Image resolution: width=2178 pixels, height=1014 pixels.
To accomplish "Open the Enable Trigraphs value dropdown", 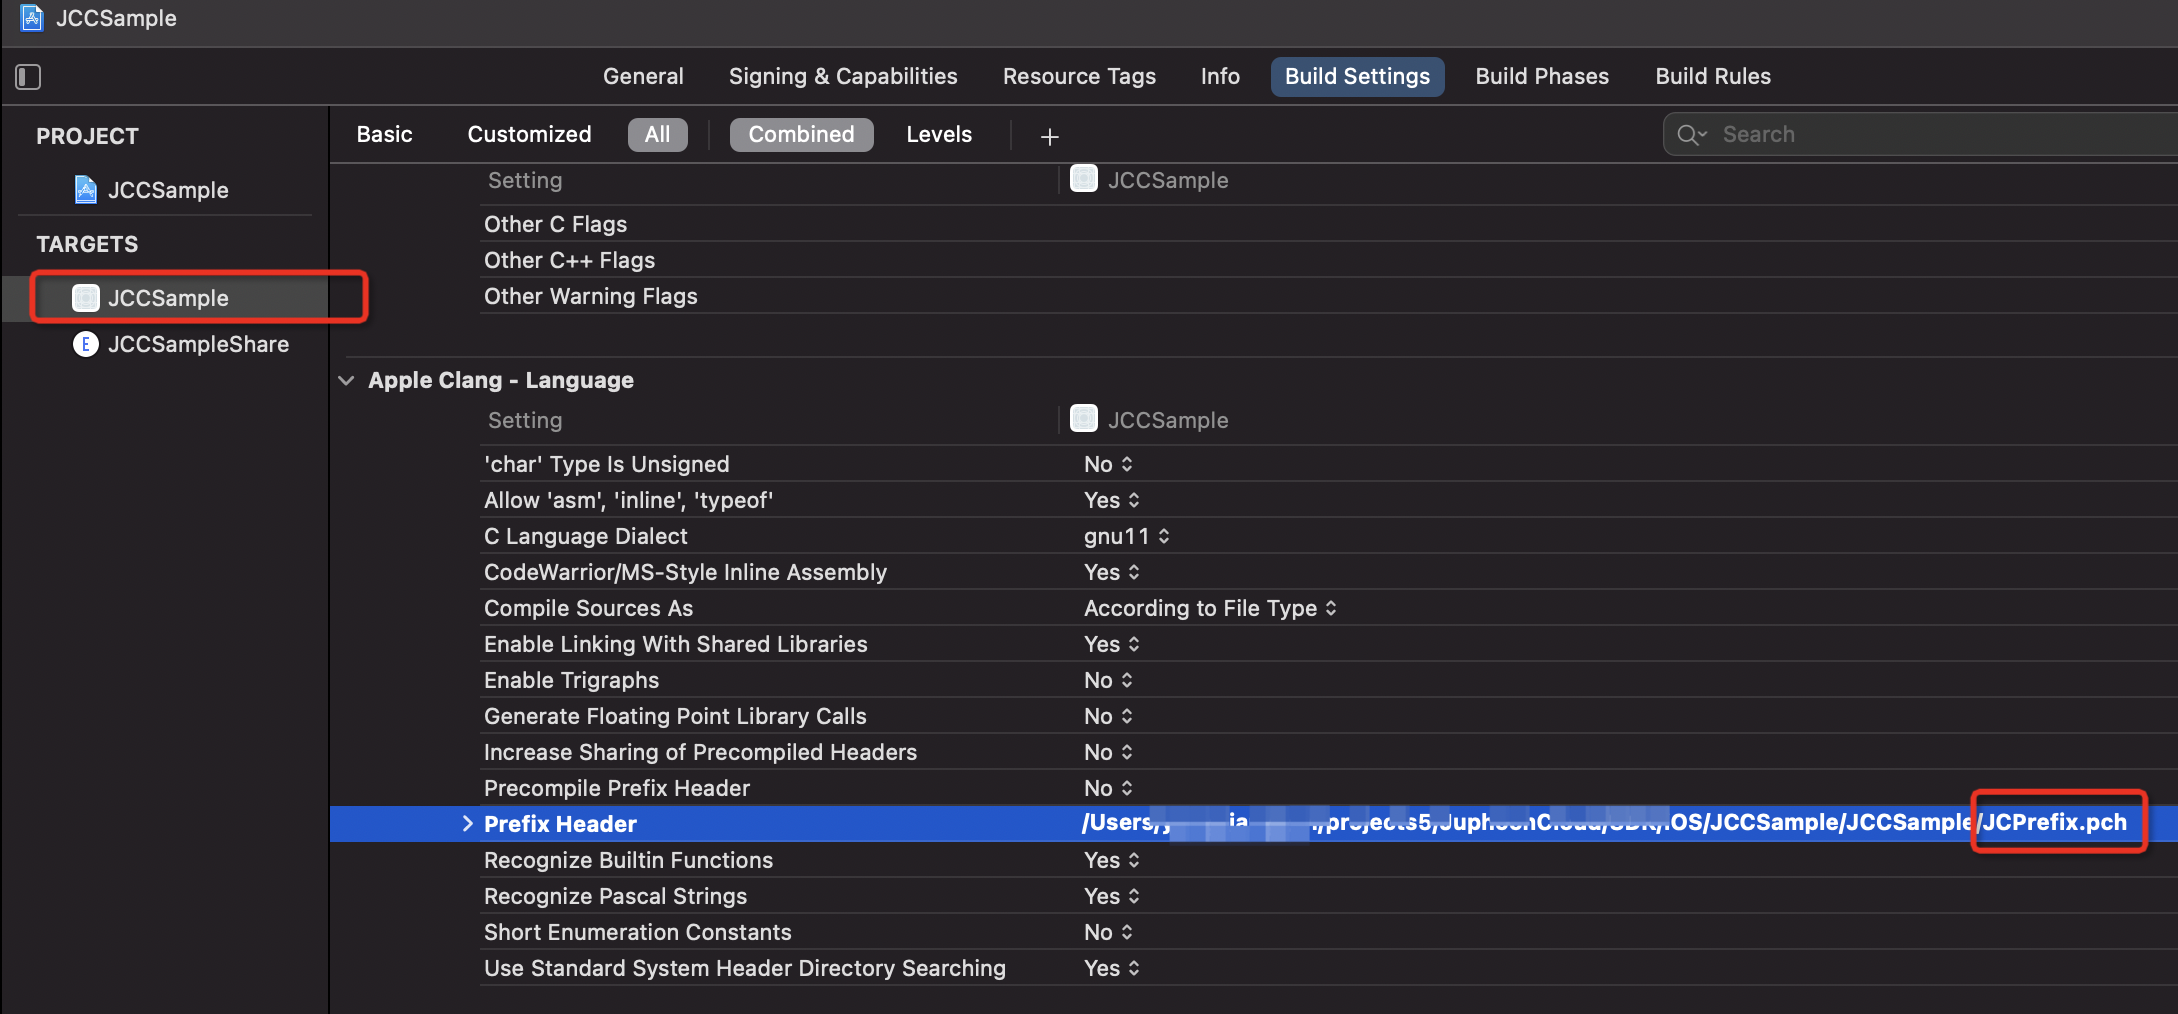I will pos(1108,680).
